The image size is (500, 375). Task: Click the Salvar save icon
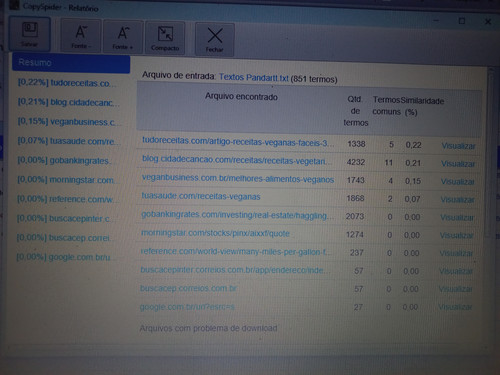point(30,34)
